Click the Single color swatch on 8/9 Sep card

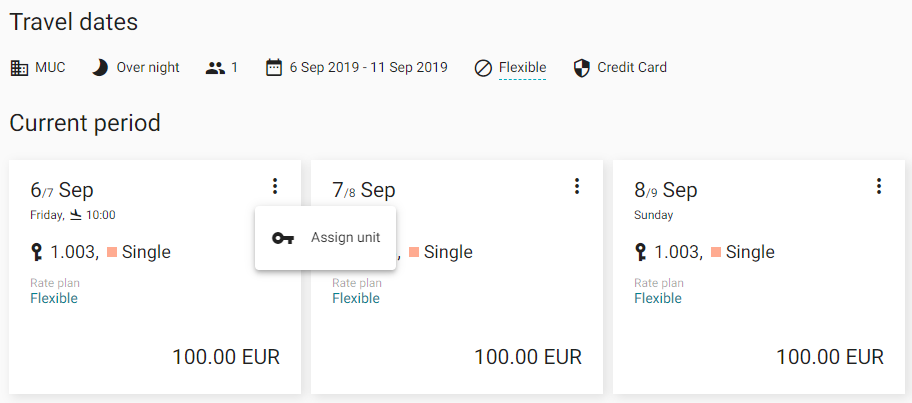(x=716, y=252)
